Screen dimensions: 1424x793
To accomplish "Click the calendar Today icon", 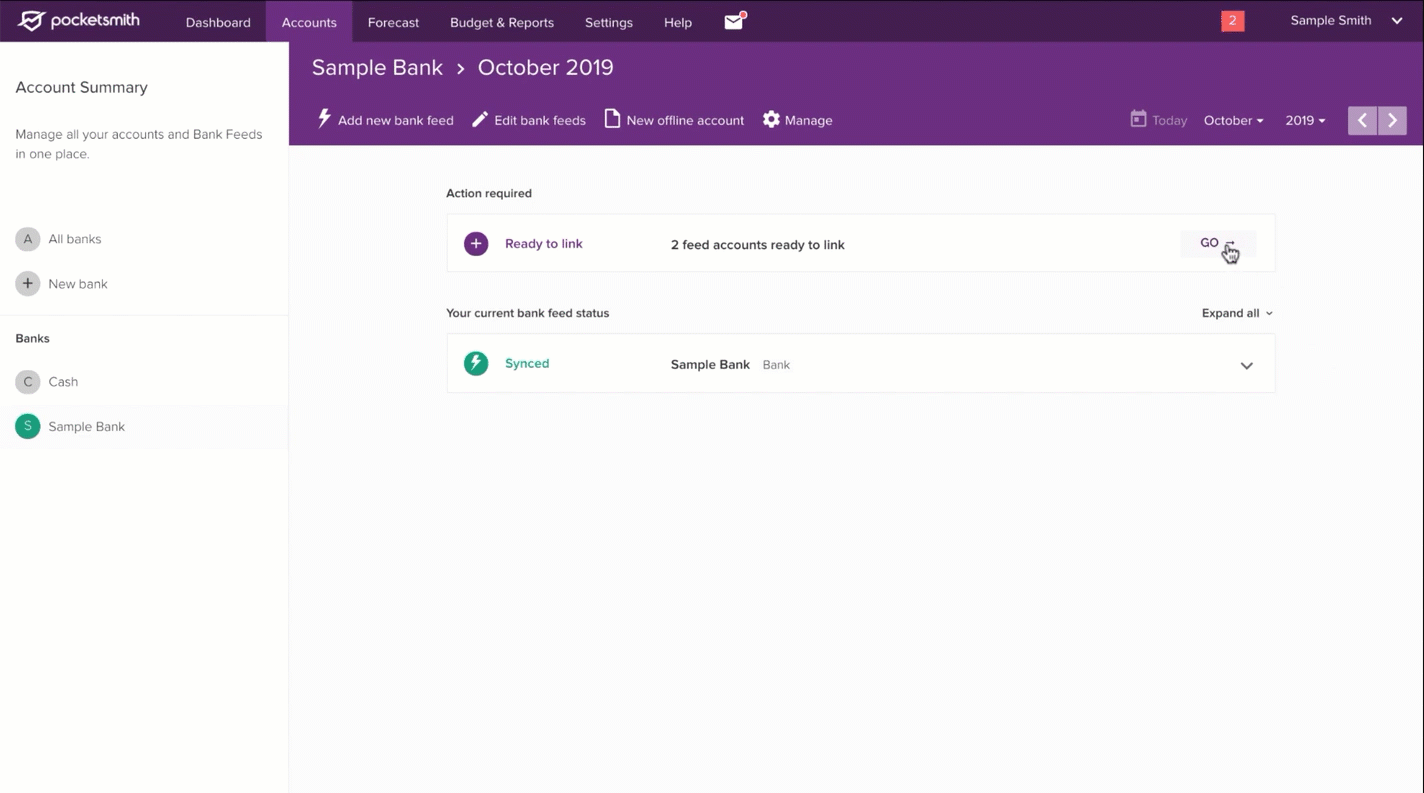I will coord(1138,119).
